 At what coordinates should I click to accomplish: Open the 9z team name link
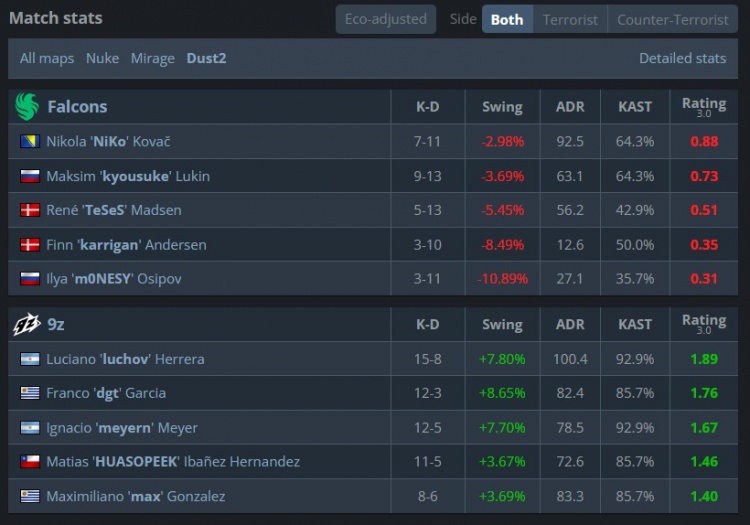[55, 324]
